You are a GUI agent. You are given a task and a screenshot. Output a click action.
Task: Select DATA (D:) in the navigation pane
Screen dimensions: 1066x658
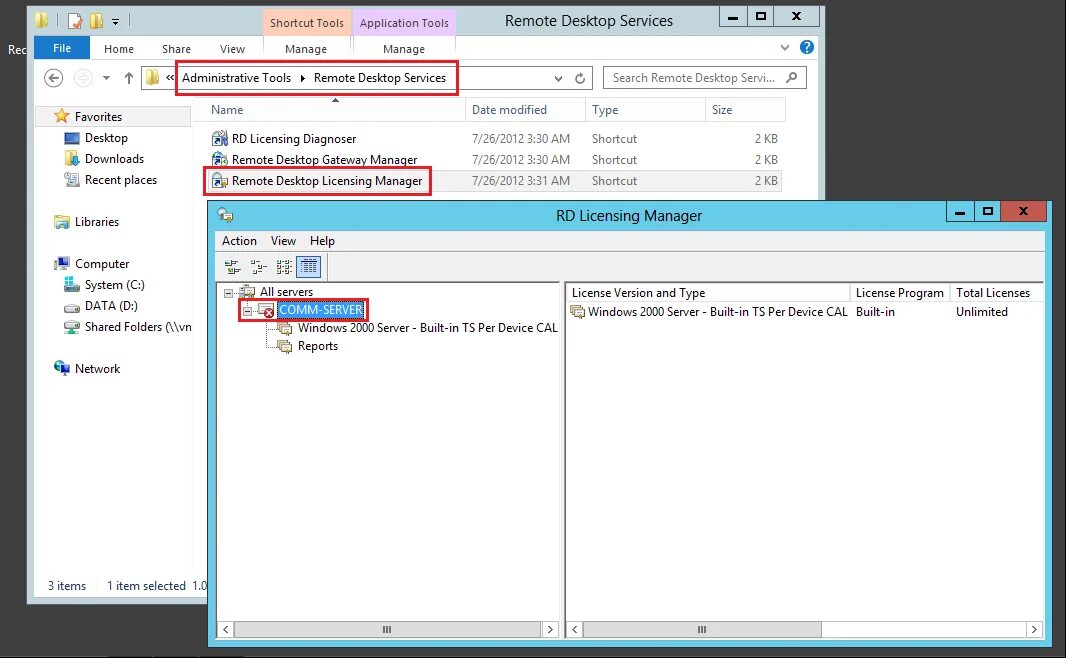point(111,306)
